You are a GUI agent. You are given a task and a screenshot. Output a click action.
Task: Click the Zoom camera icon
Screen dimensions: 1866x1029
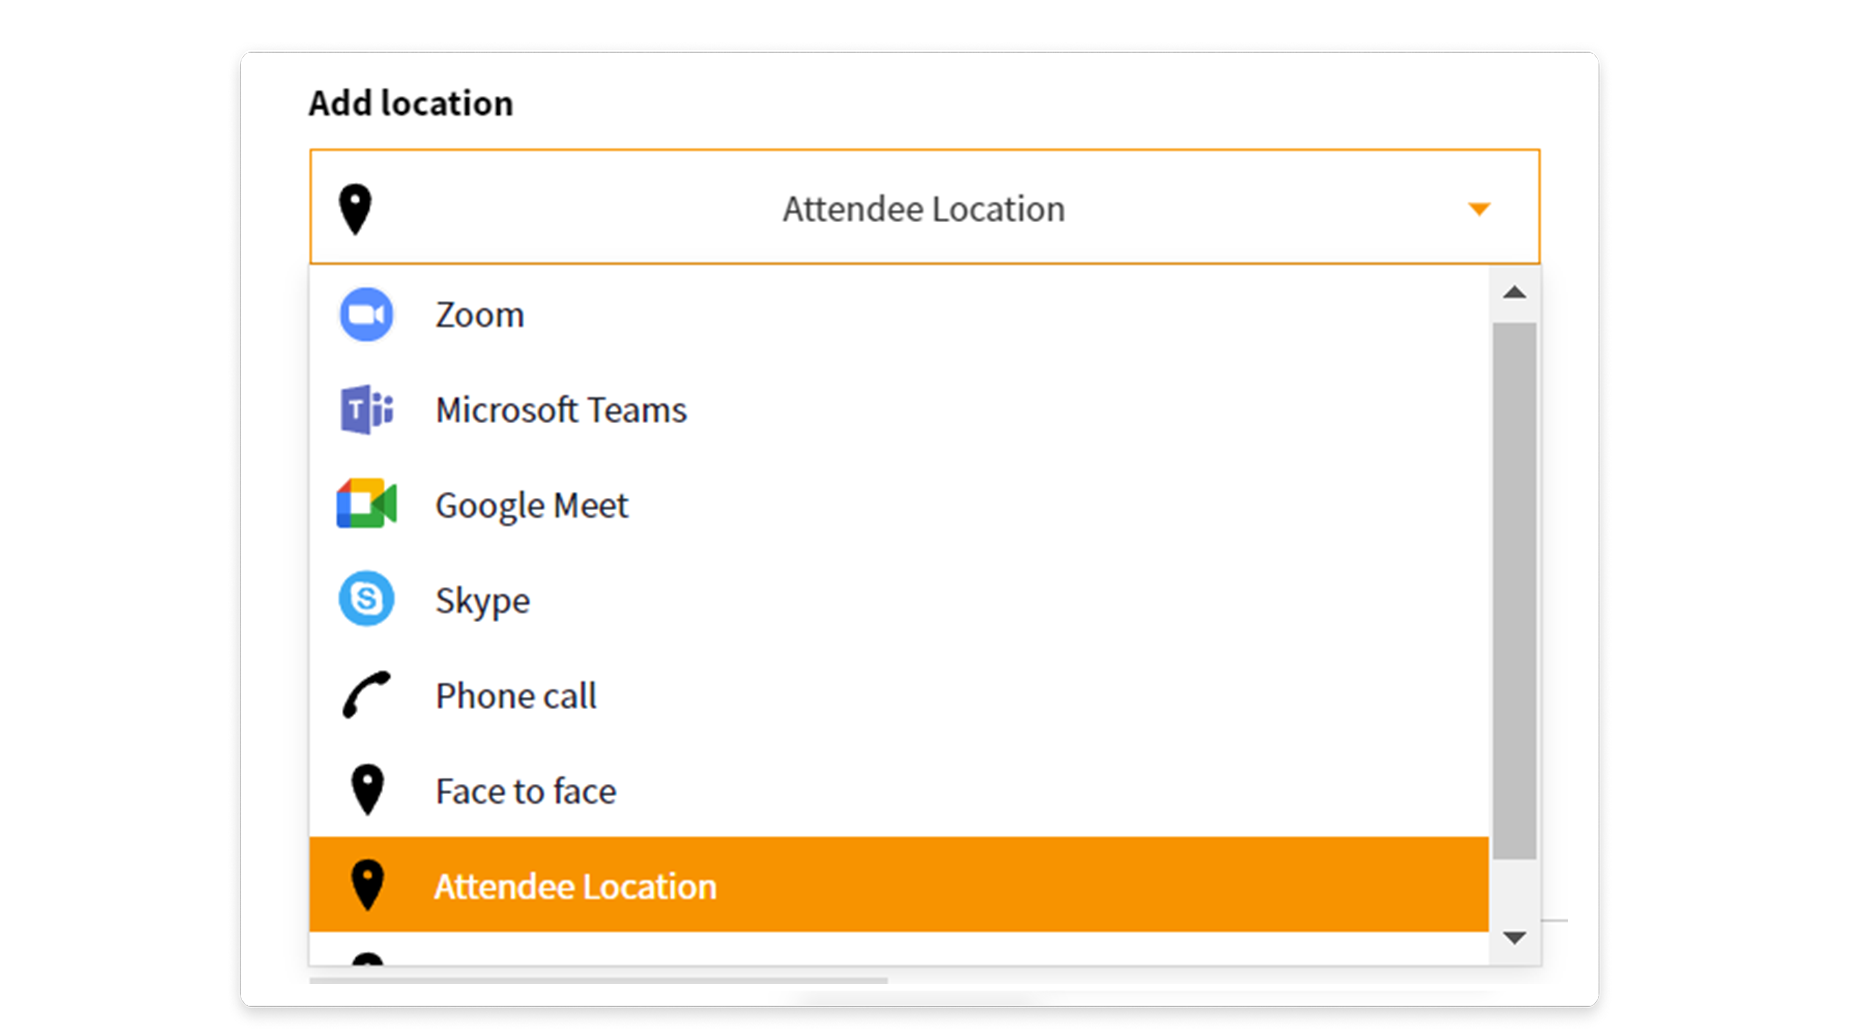click(366, 315)
